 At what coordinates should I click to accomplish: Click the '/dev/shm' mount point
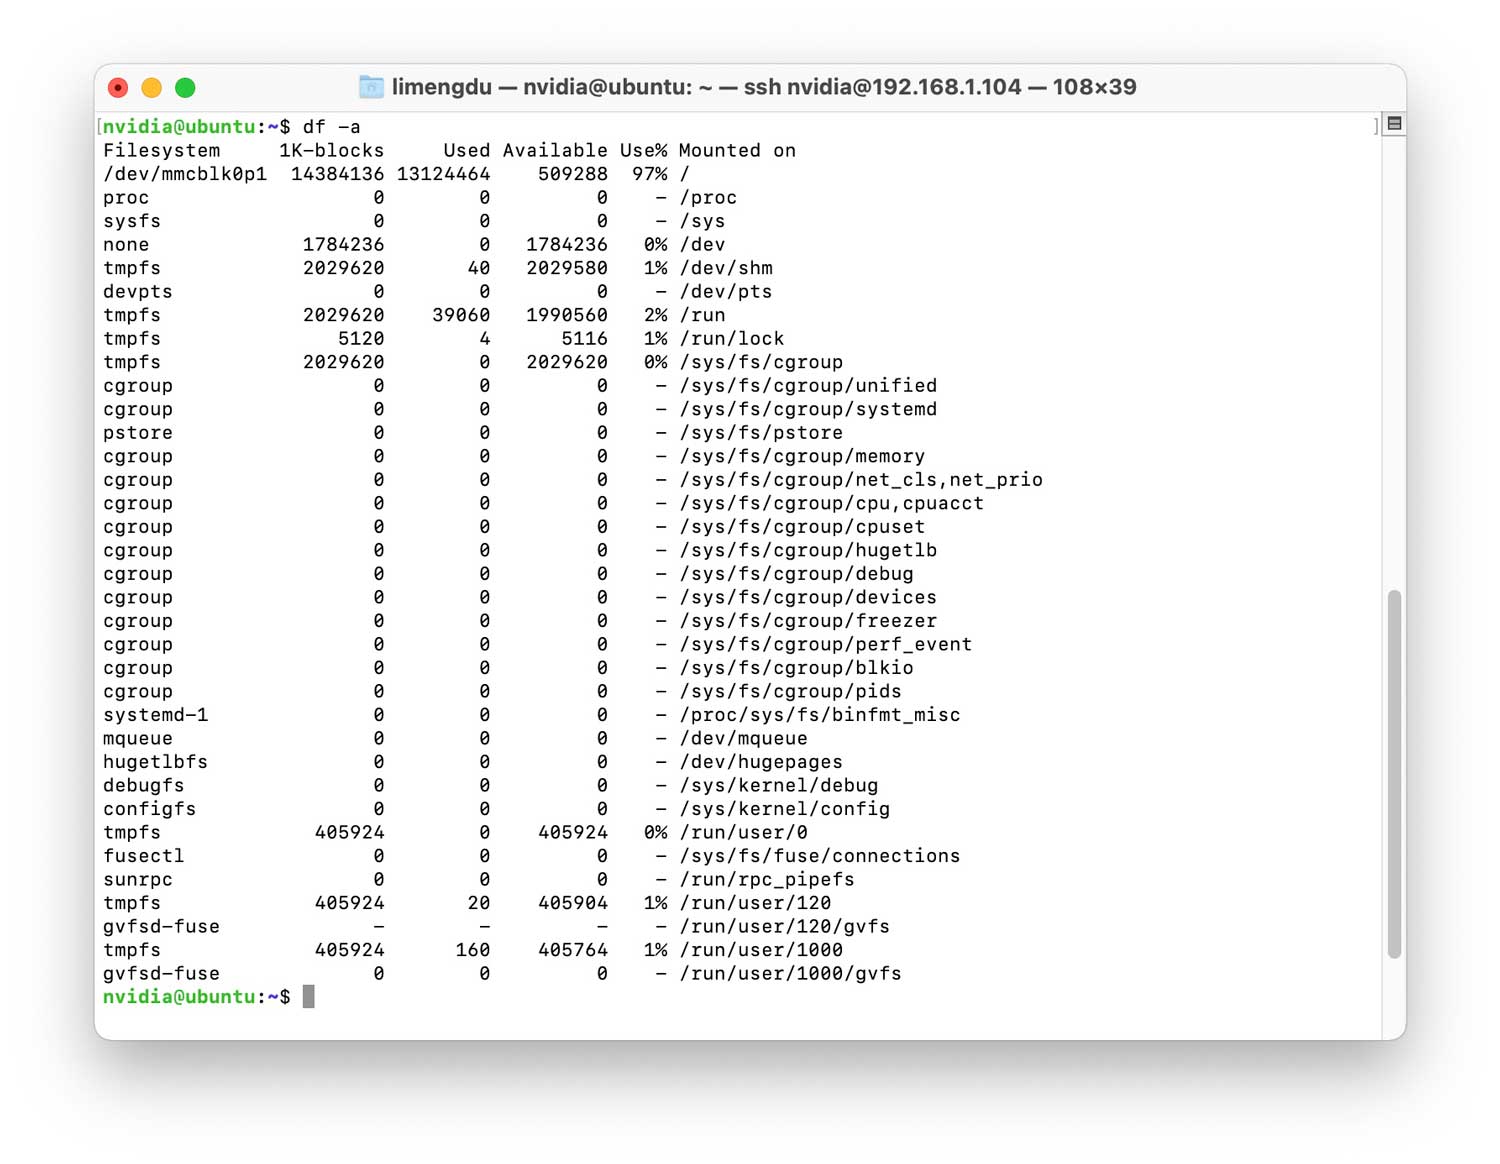pyautogui.click(x=726, y=268)
